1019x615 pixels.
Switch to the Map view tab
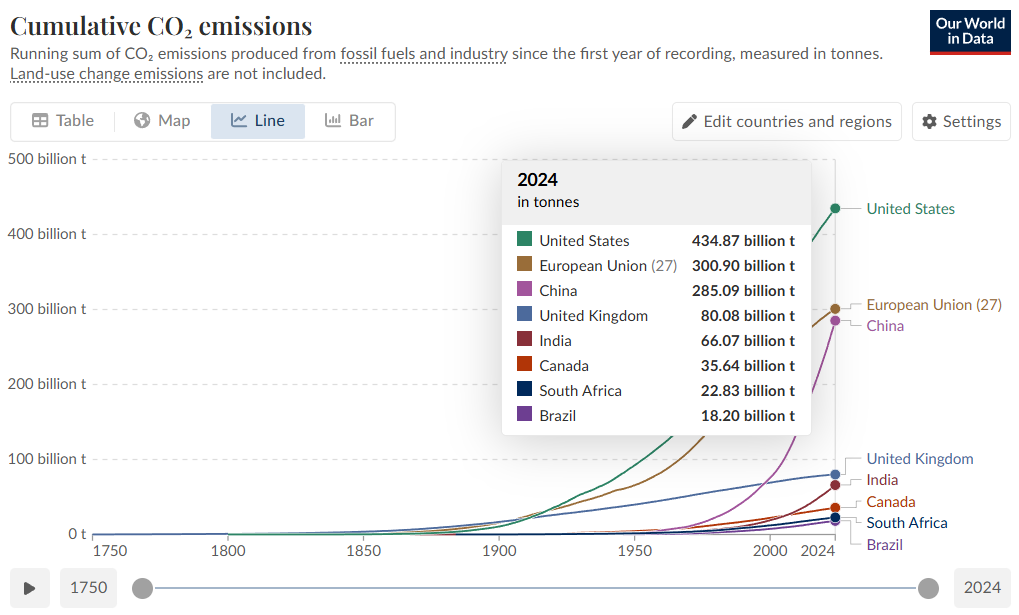pyautogui.click(x=162, y=121)
